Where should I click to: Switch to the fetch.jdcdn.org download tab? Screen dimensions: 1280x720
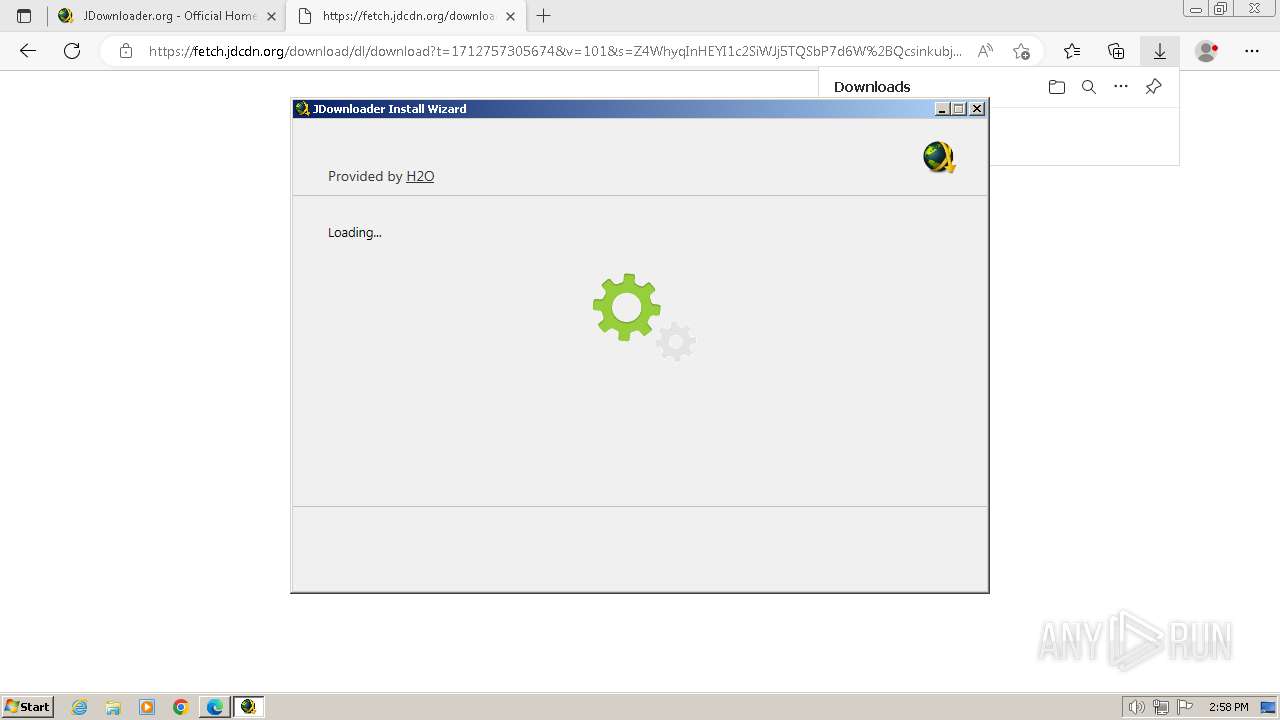point(405,16)
